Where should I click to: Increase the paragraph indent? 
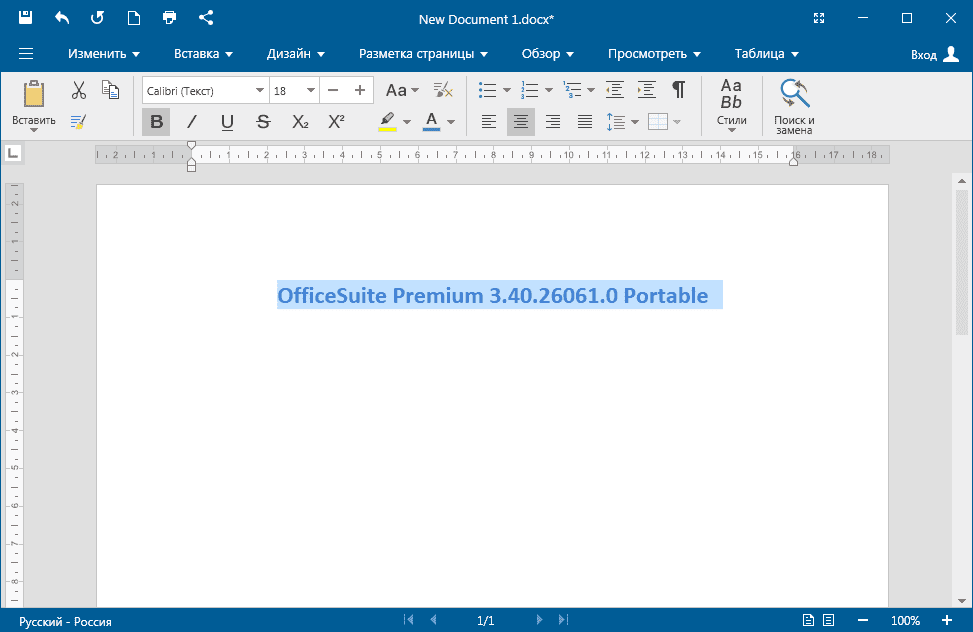pyautogui.click(x=647, y=90)
